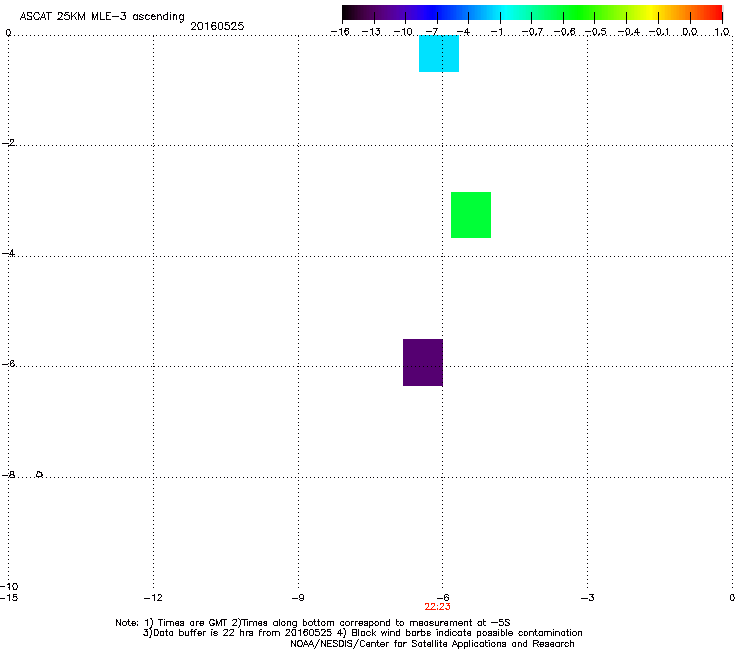The width and height of the screenshot is (740, 650).
Task: Click the green data square
Action: click(471, 215)
